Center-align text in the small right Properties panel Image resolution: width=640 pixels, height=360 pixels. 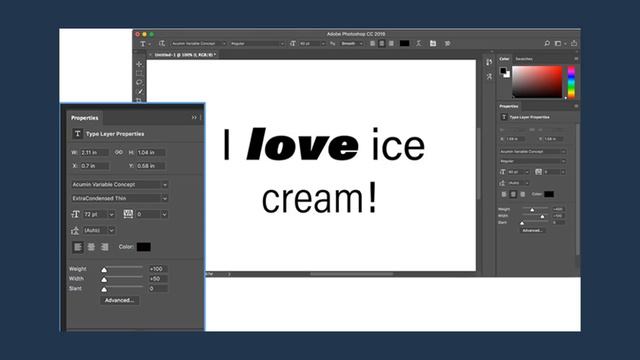pos(513,194)
